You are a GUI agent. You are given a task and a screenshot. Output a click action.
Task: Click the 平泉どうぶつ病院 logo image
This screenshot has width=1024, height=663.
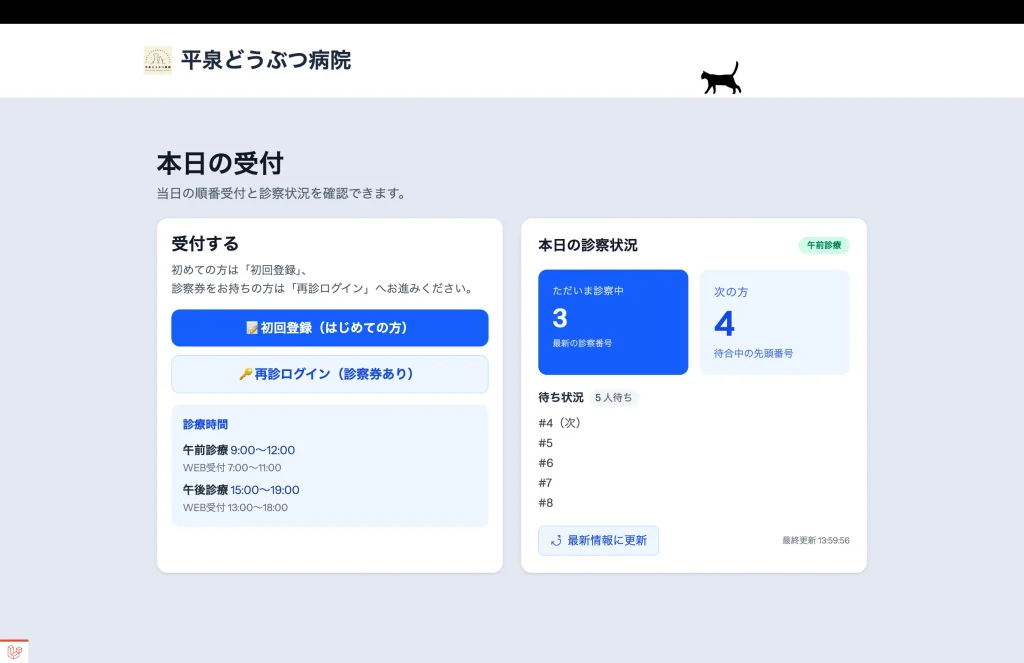(x=158, y=60)
